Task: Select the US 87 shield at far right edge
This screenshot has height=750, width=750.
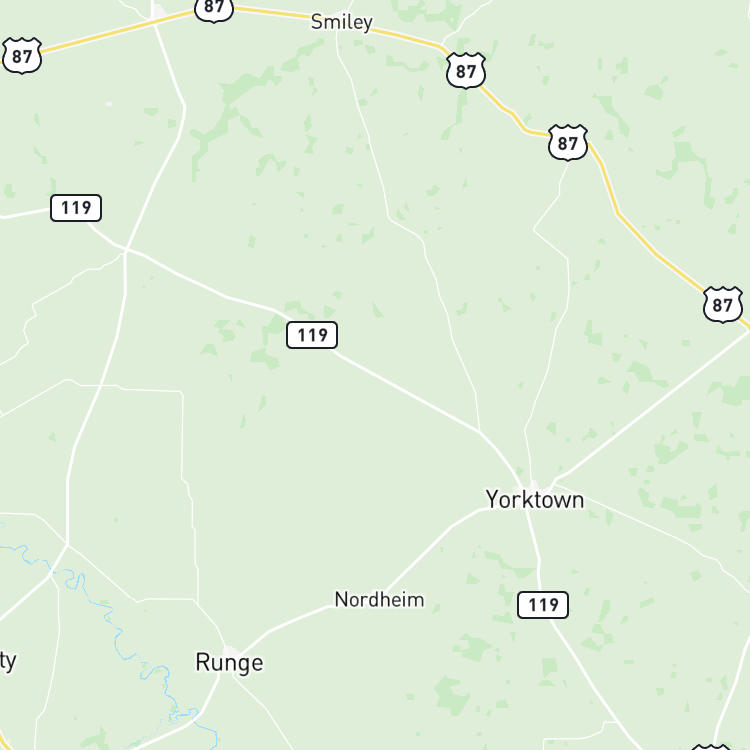Action: (x=723, y=304)
